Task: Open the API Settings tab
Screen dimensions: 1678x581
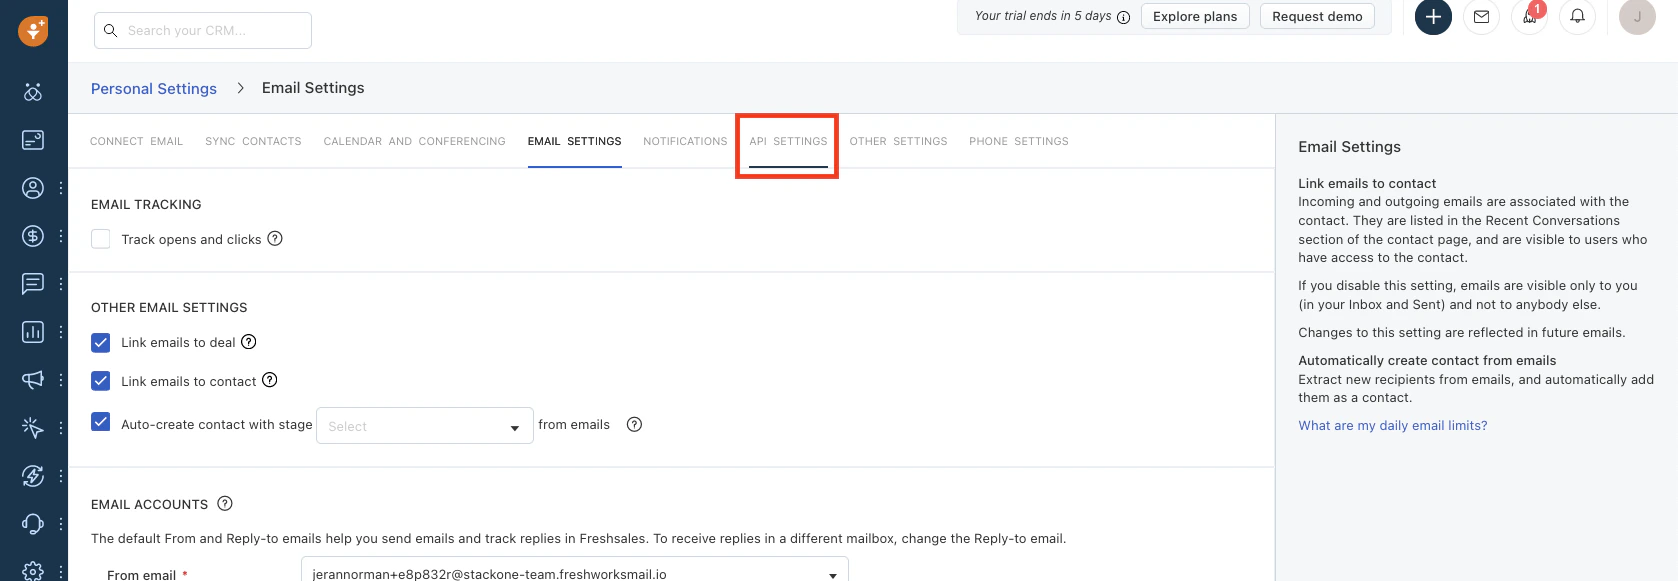Action: pos(788,141)
